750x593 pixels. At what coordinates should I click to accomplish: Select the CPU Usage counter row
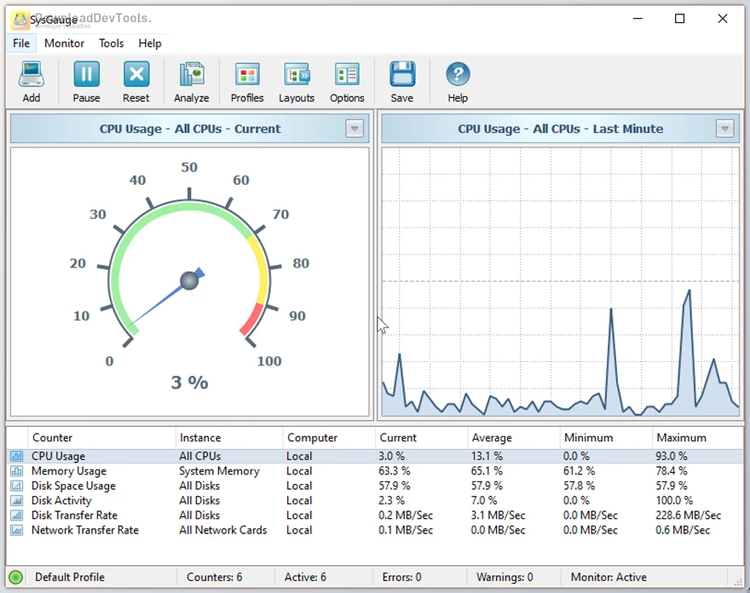click(375, 456)
